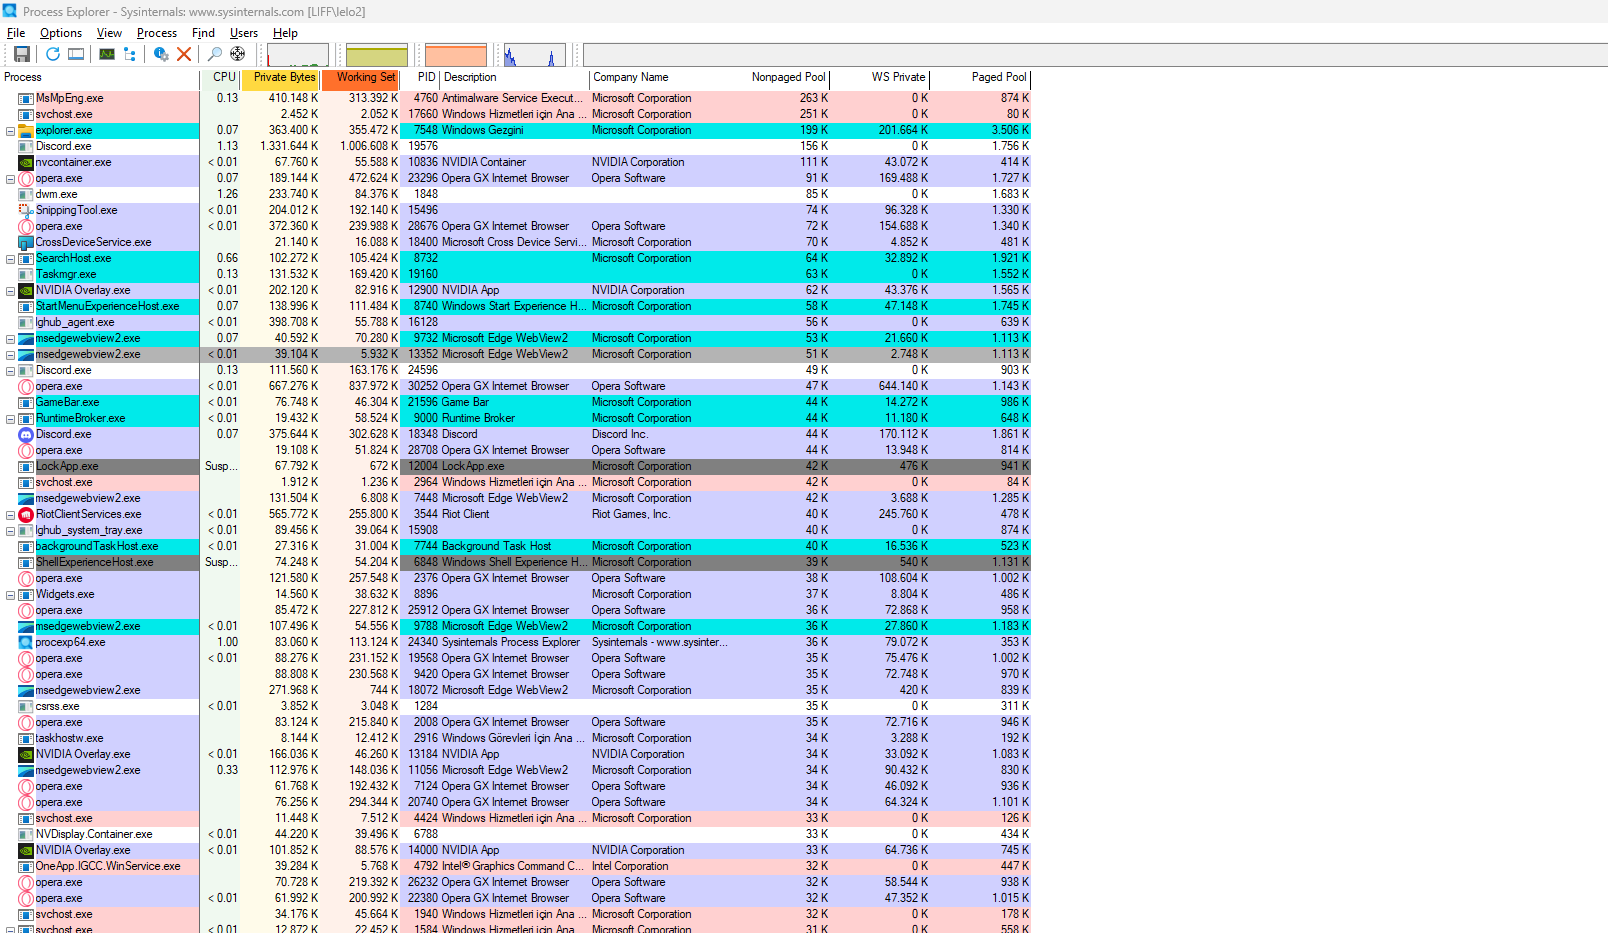The width and height of the screenshot is (1608, 933).
Task: Open the CPU usage mini graph
Action: pos(298,55)
